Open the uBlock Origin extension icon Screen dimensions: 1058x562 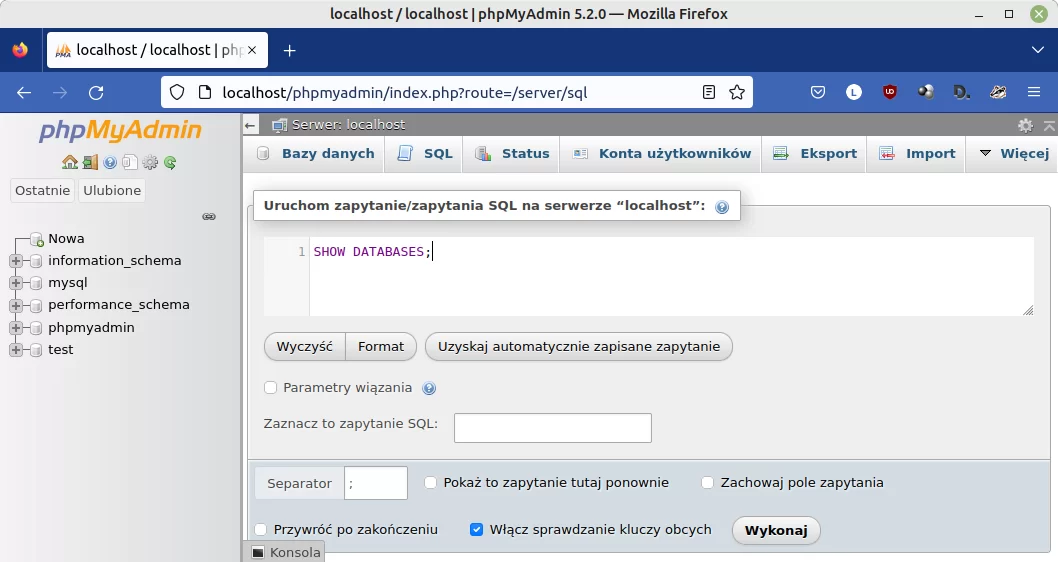(890, 92)
